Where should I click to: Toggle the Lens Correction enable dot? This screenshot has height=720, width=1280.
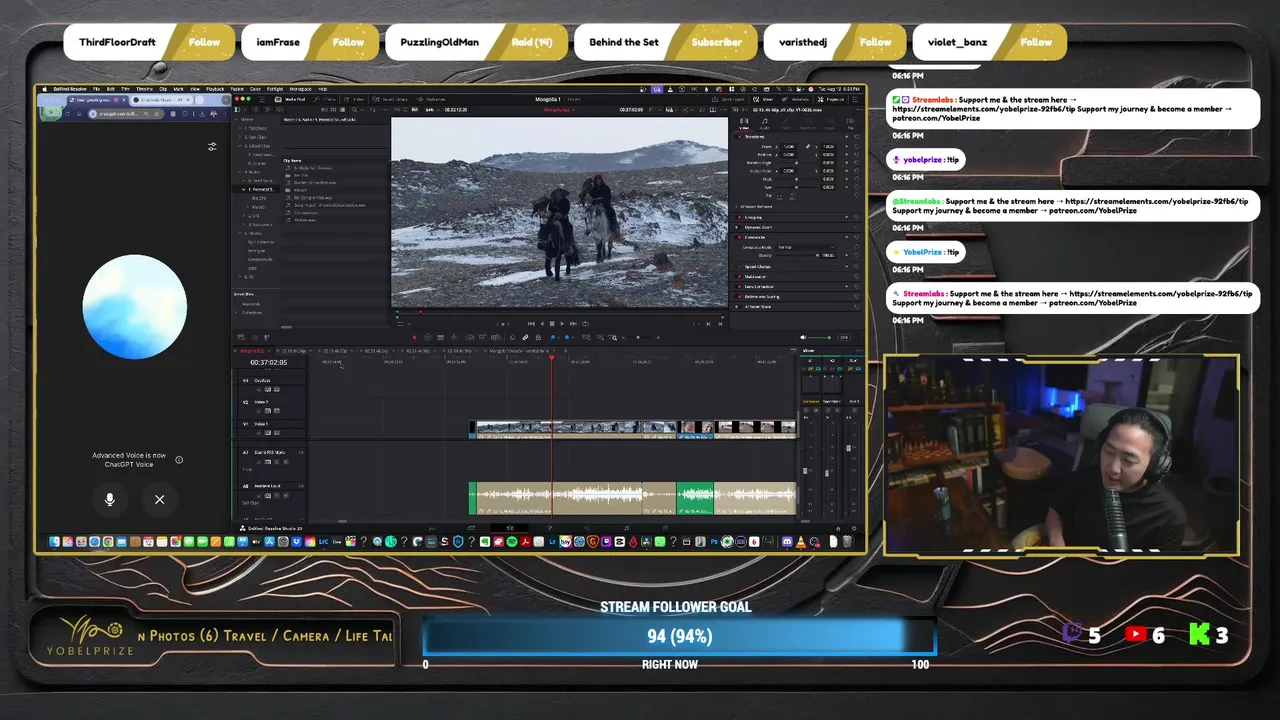740,286
